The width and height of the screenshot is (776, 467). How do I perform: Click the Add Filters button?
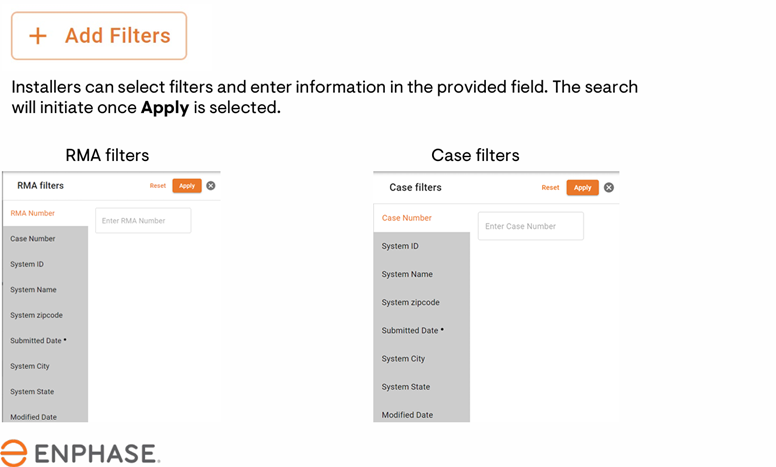tap(99, 36)
